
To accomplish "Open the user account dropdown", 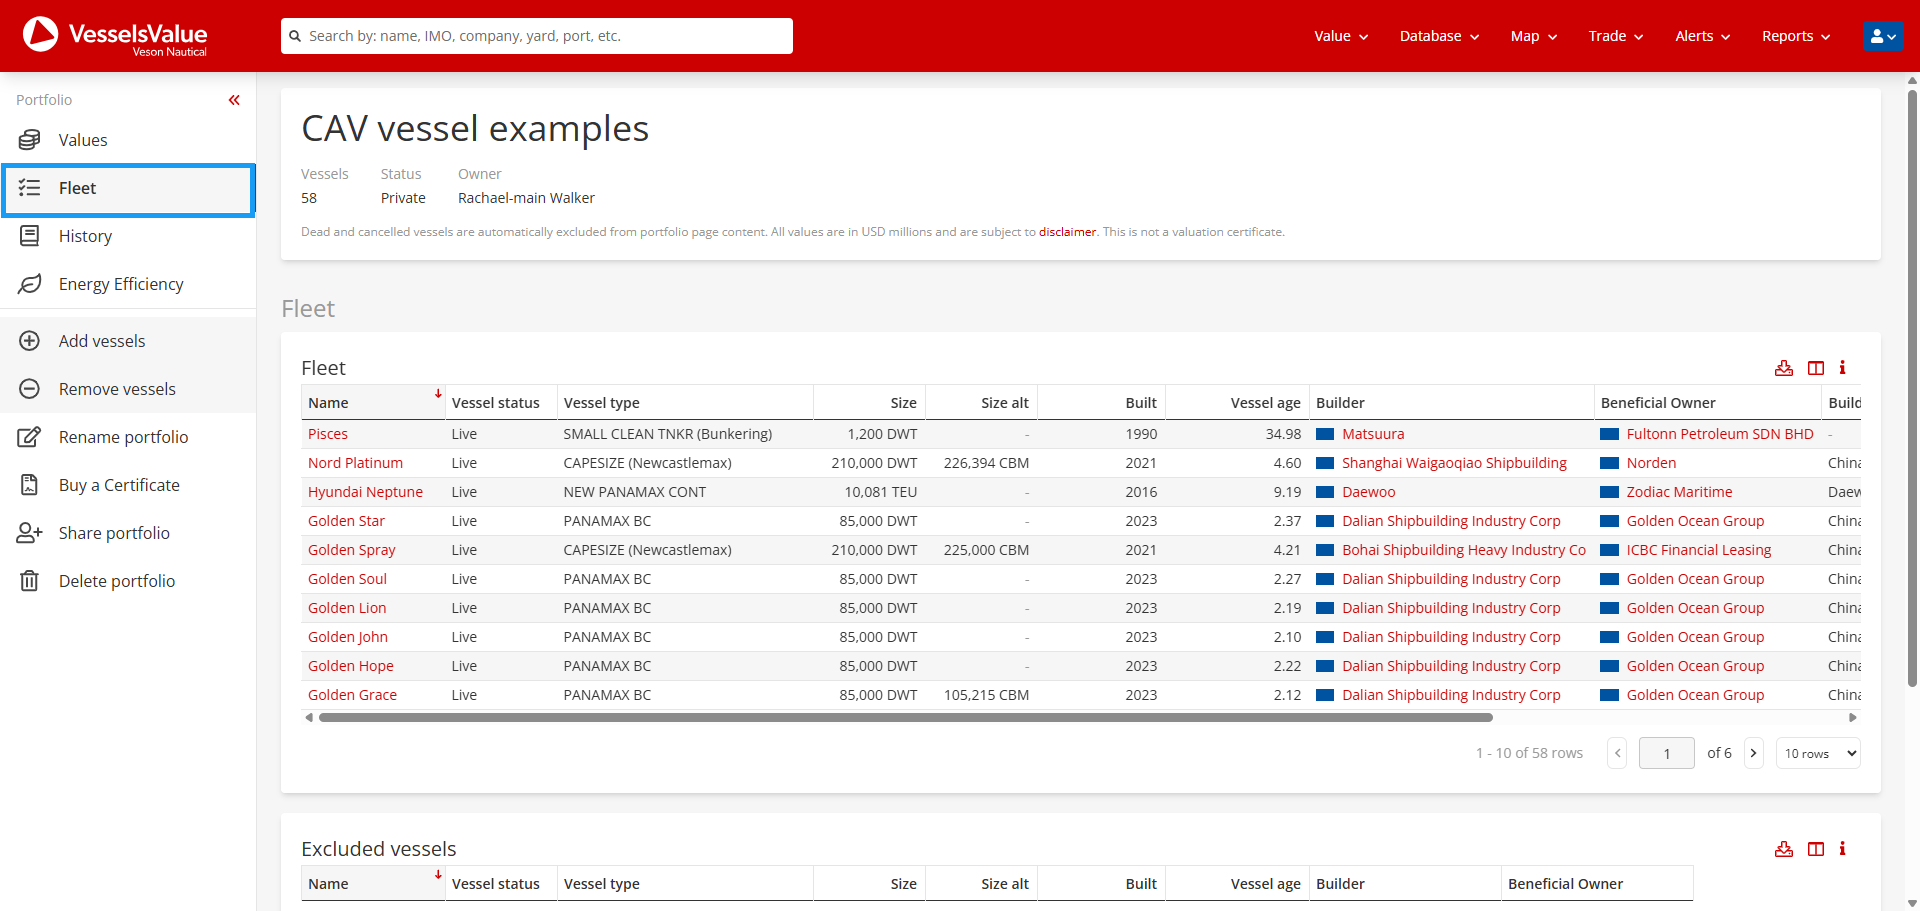I will pyautogui.click(x=1882, y=36).
